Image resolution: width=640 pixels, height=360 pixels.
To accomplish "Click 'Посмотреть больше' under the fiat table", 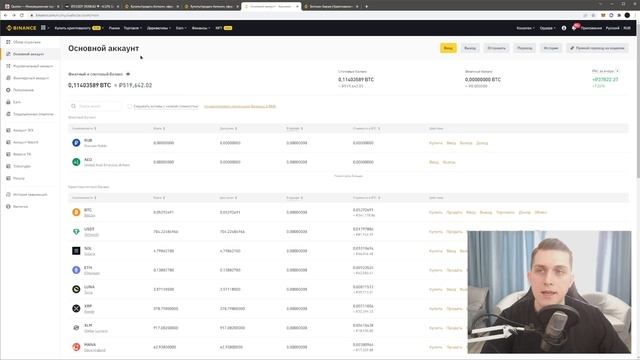I will tap(348, 176).
